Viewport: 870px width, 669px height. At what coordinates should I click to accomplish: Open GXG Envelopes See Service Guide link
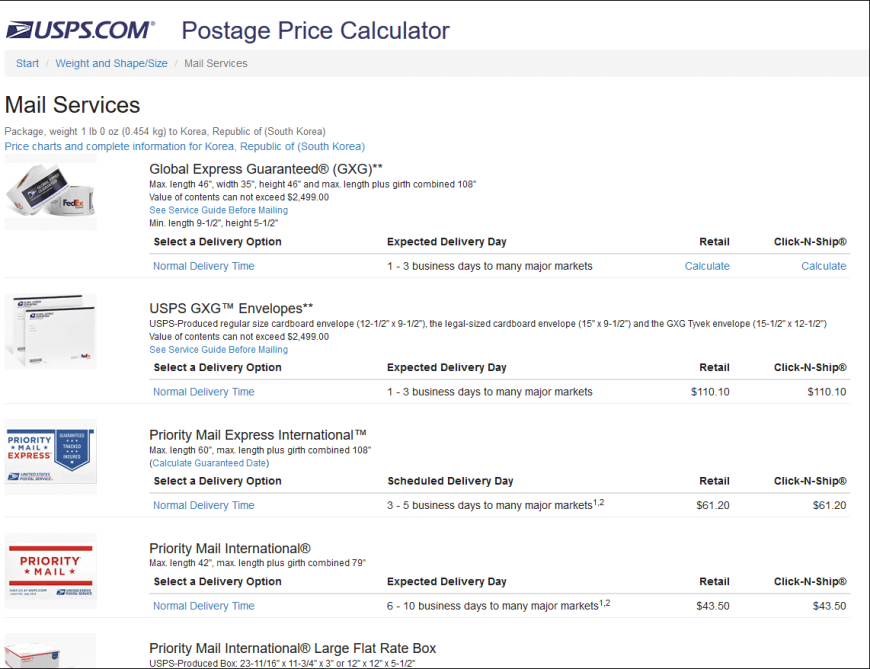[x=218, y=349]
